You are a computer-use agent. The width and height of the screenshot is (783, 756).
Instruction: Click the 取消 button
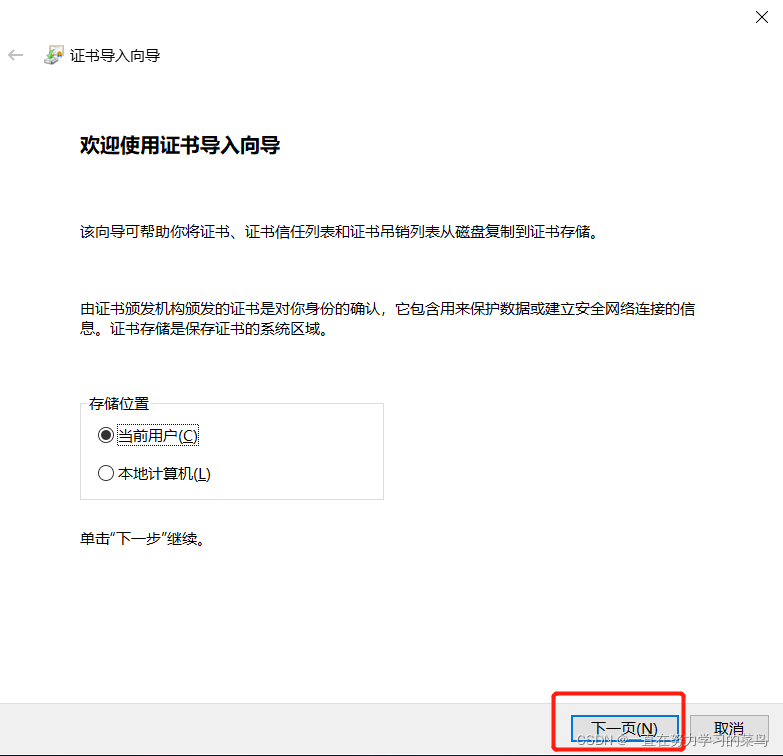pyautogui.click(x=729, y=729)
